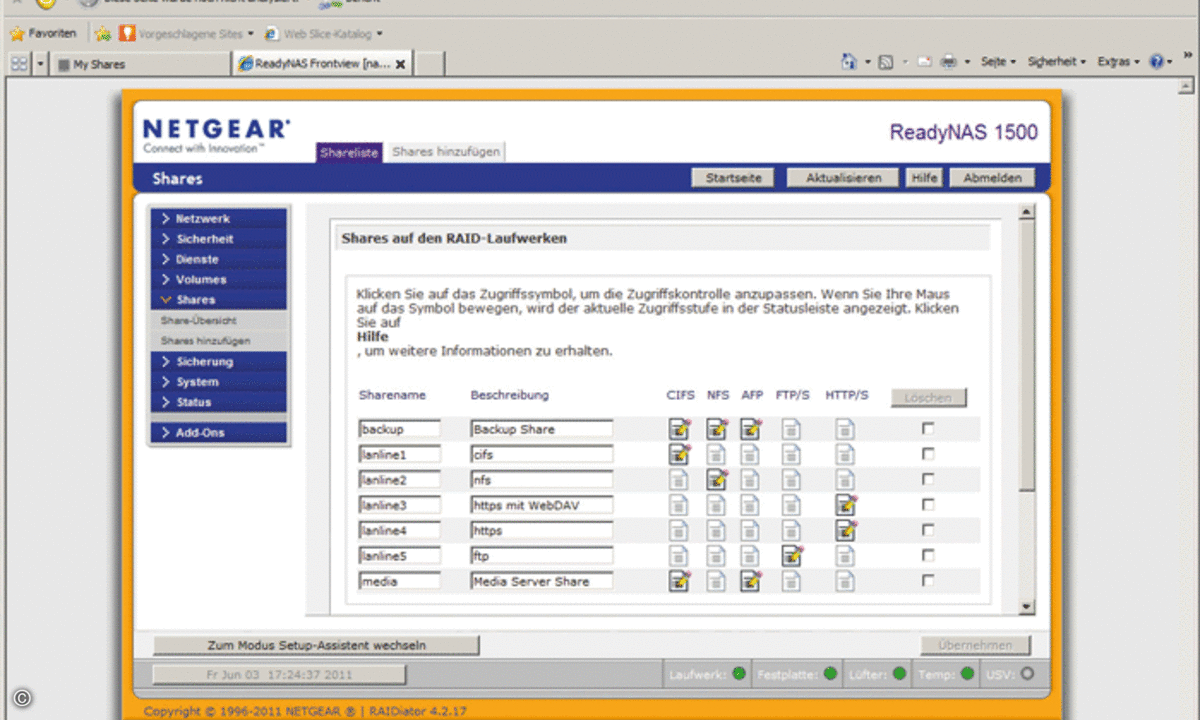The image size is (1200, 720).
Task: Open Hilfe from the header bar
Action: click(x=924, y=178)
